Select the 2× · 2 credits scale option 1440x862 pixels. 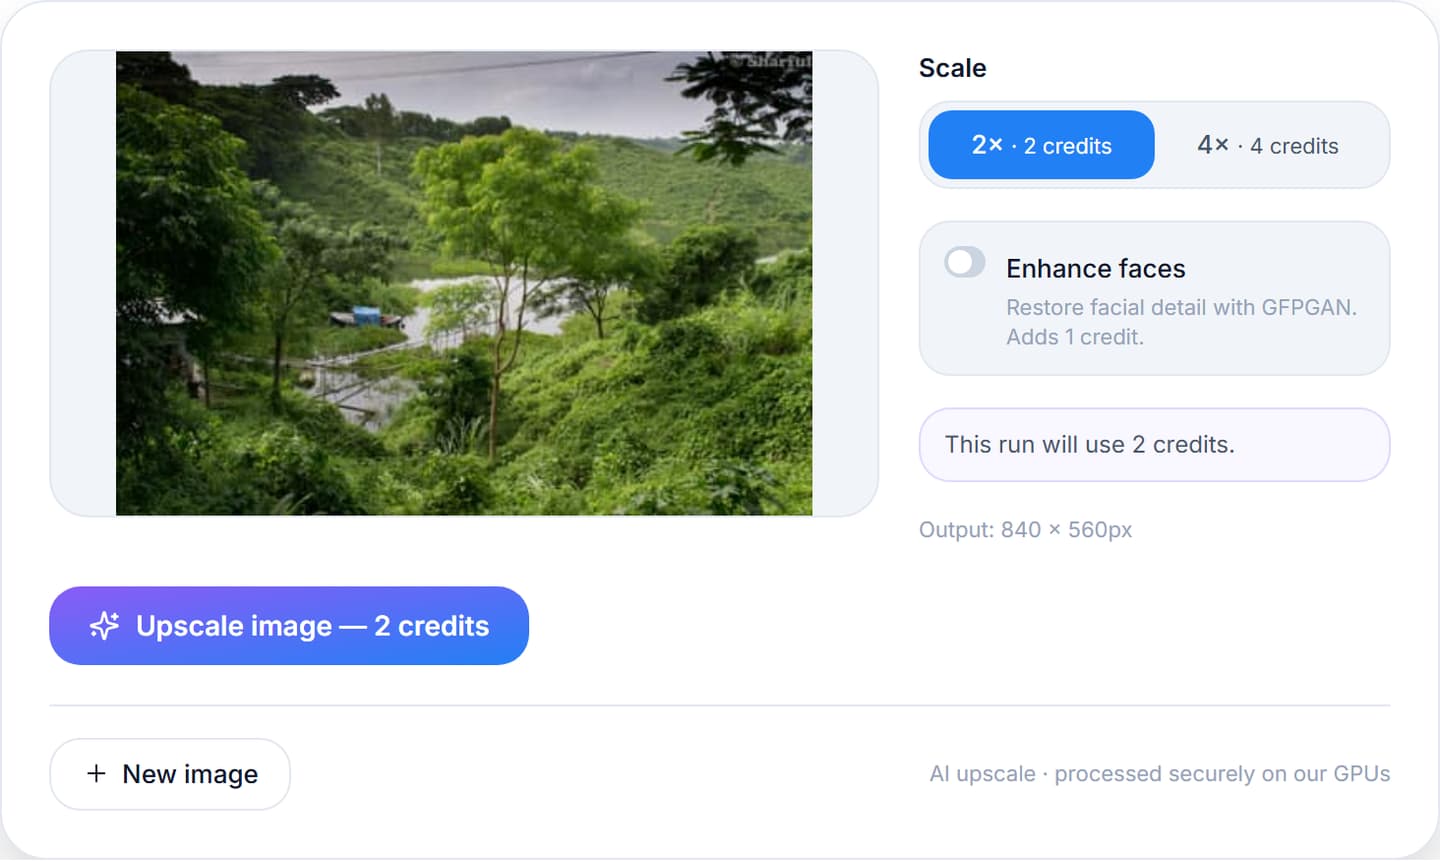coord(1041,145)
